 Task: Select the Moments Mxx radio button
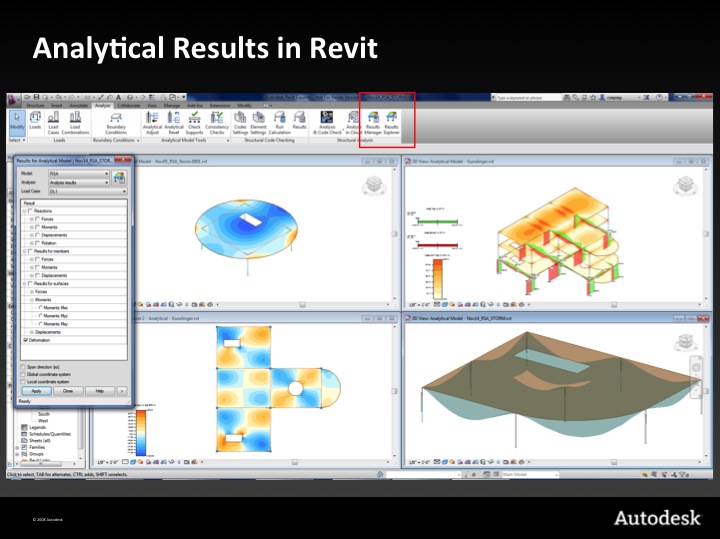pyautogui.click(x=40, y=308)
